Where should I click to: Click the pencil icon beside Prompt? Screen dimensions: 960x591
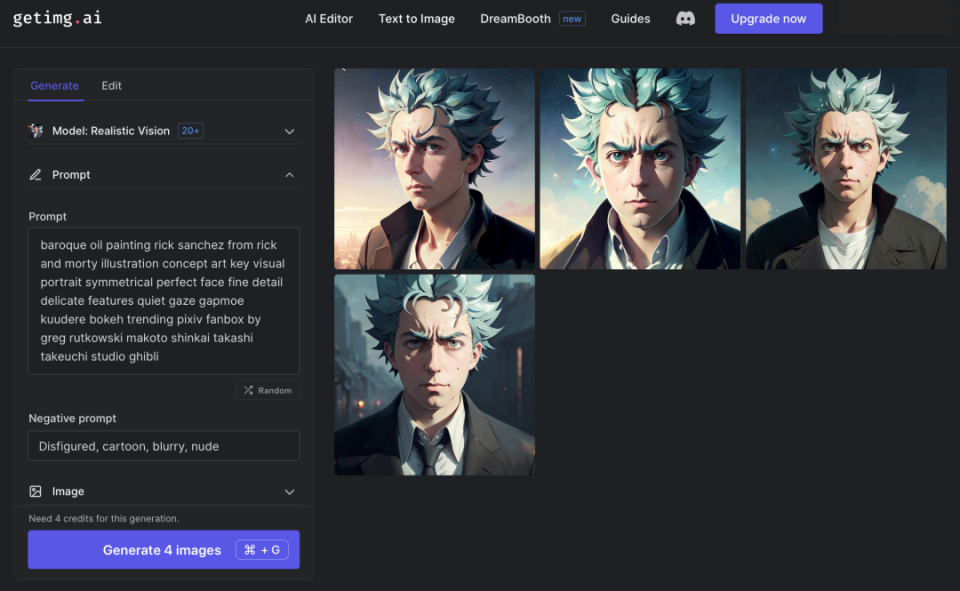pos(36,175)
